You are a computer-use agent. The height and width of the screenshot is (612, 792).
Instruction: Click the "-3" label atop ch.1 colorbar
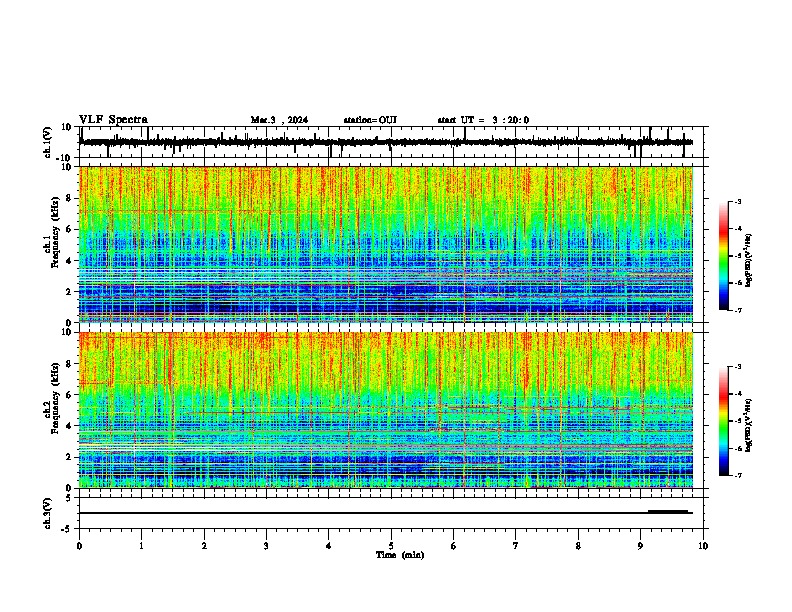click(x=737, y=201)
